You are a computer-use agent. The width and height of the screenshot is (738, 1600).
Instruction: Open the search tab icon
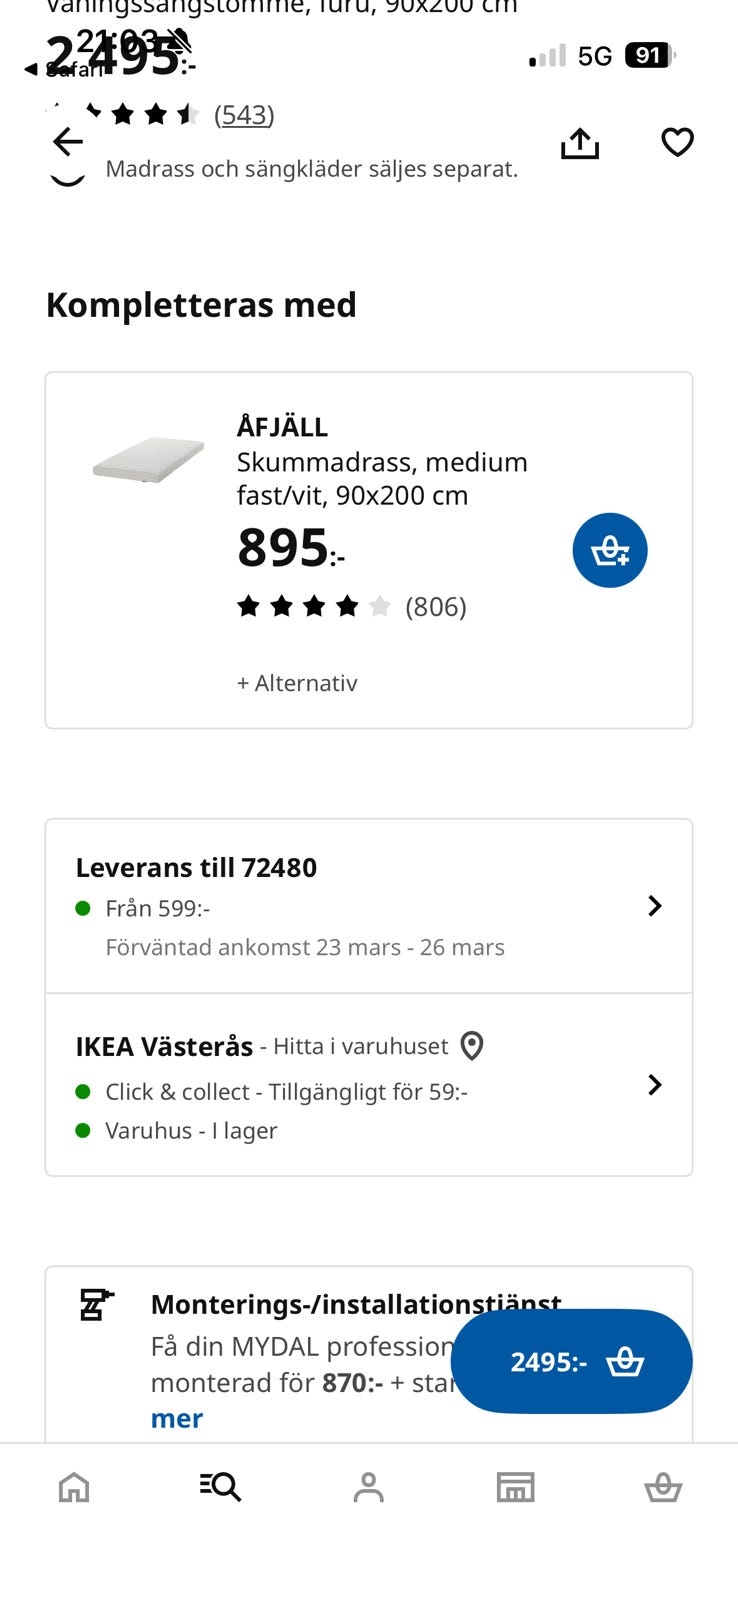[220, 1487]
